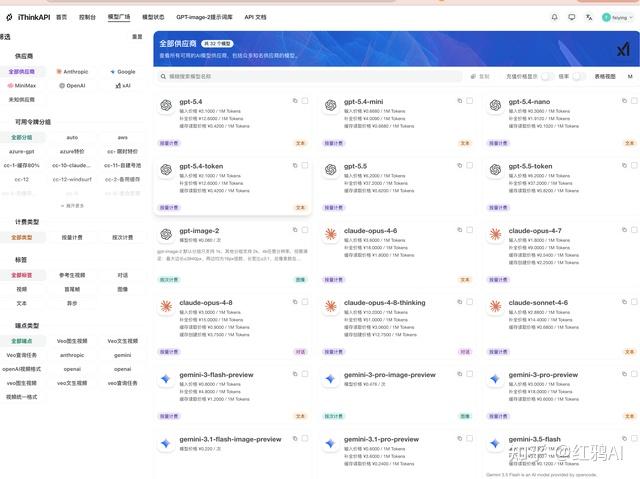Open the gemini-3.5-flash model title
Screen dimensions: 640x479
tap(534, 439)
